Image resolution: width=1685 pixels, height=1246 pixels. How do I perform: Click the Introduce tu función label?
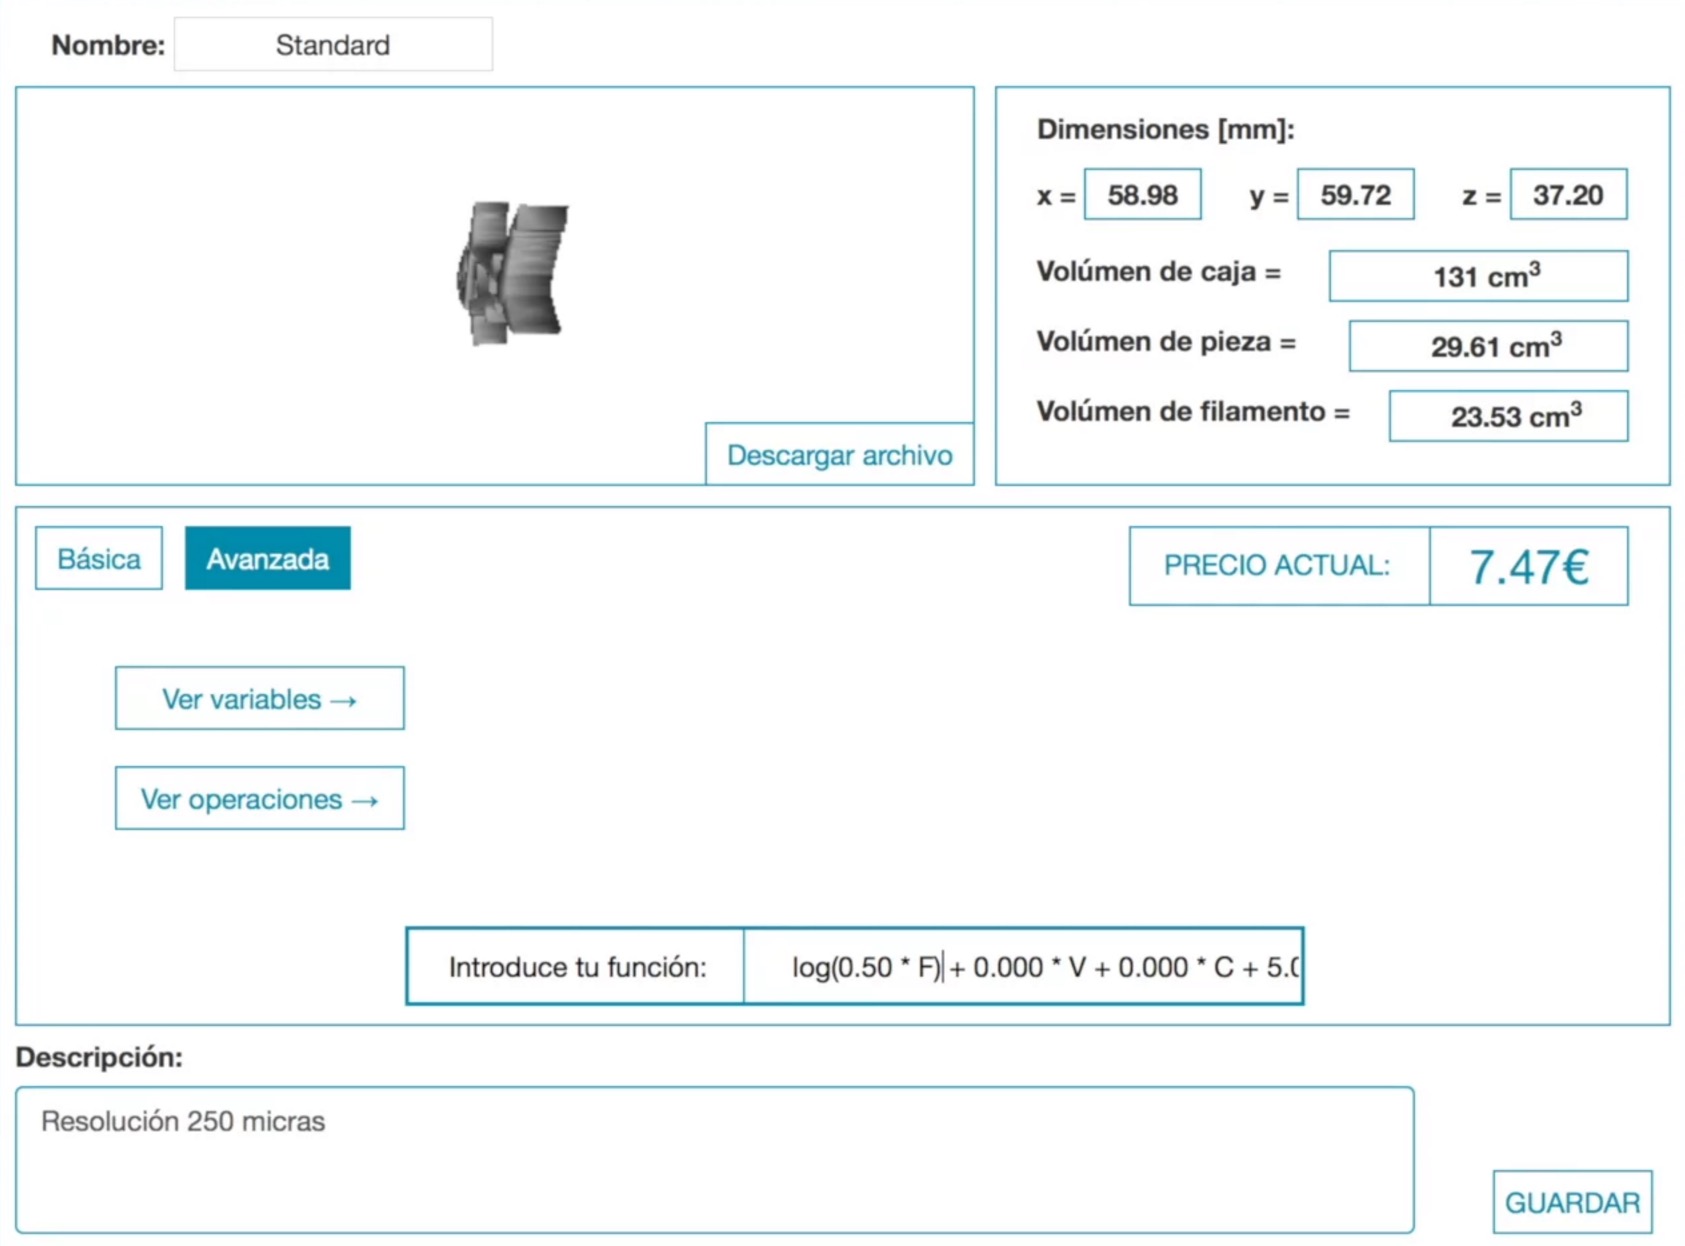[x=577, y=967]
